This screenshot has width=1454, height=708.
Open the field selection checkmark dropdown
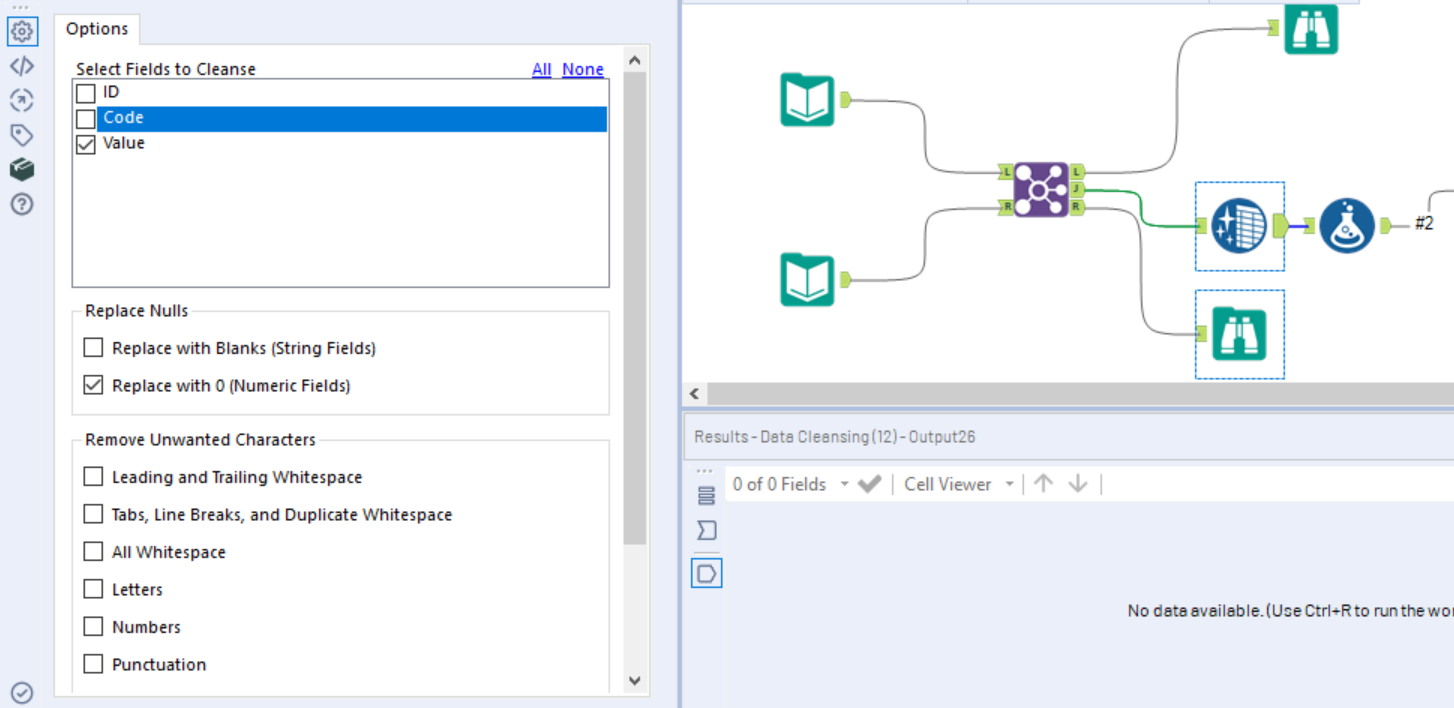point(869,484)
